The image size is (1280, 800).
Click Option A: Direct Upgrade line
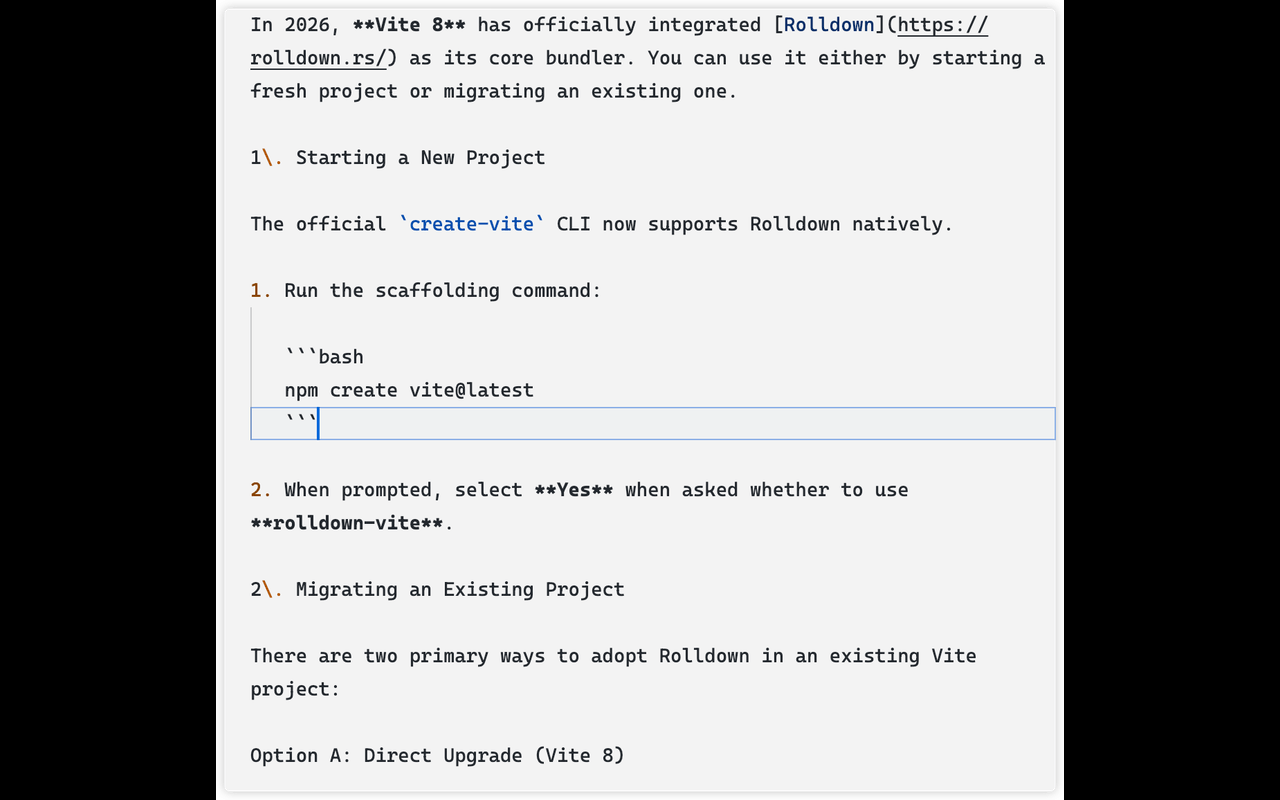[437, 755]
